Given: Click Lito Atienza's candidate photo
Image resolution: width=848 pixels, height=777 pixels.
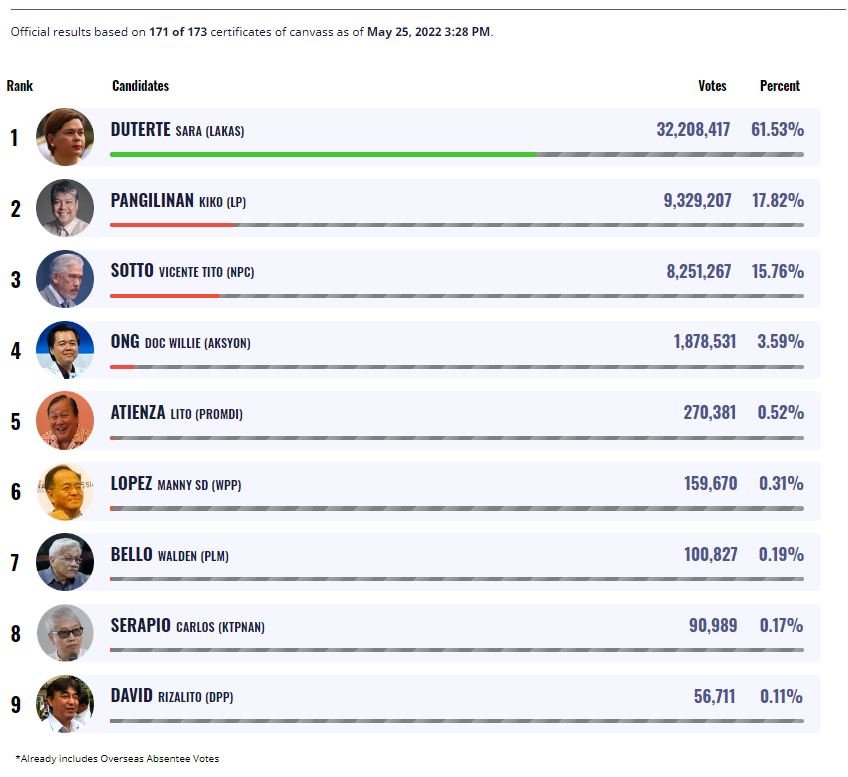Looking at the screenshot, I should point(65,420).
